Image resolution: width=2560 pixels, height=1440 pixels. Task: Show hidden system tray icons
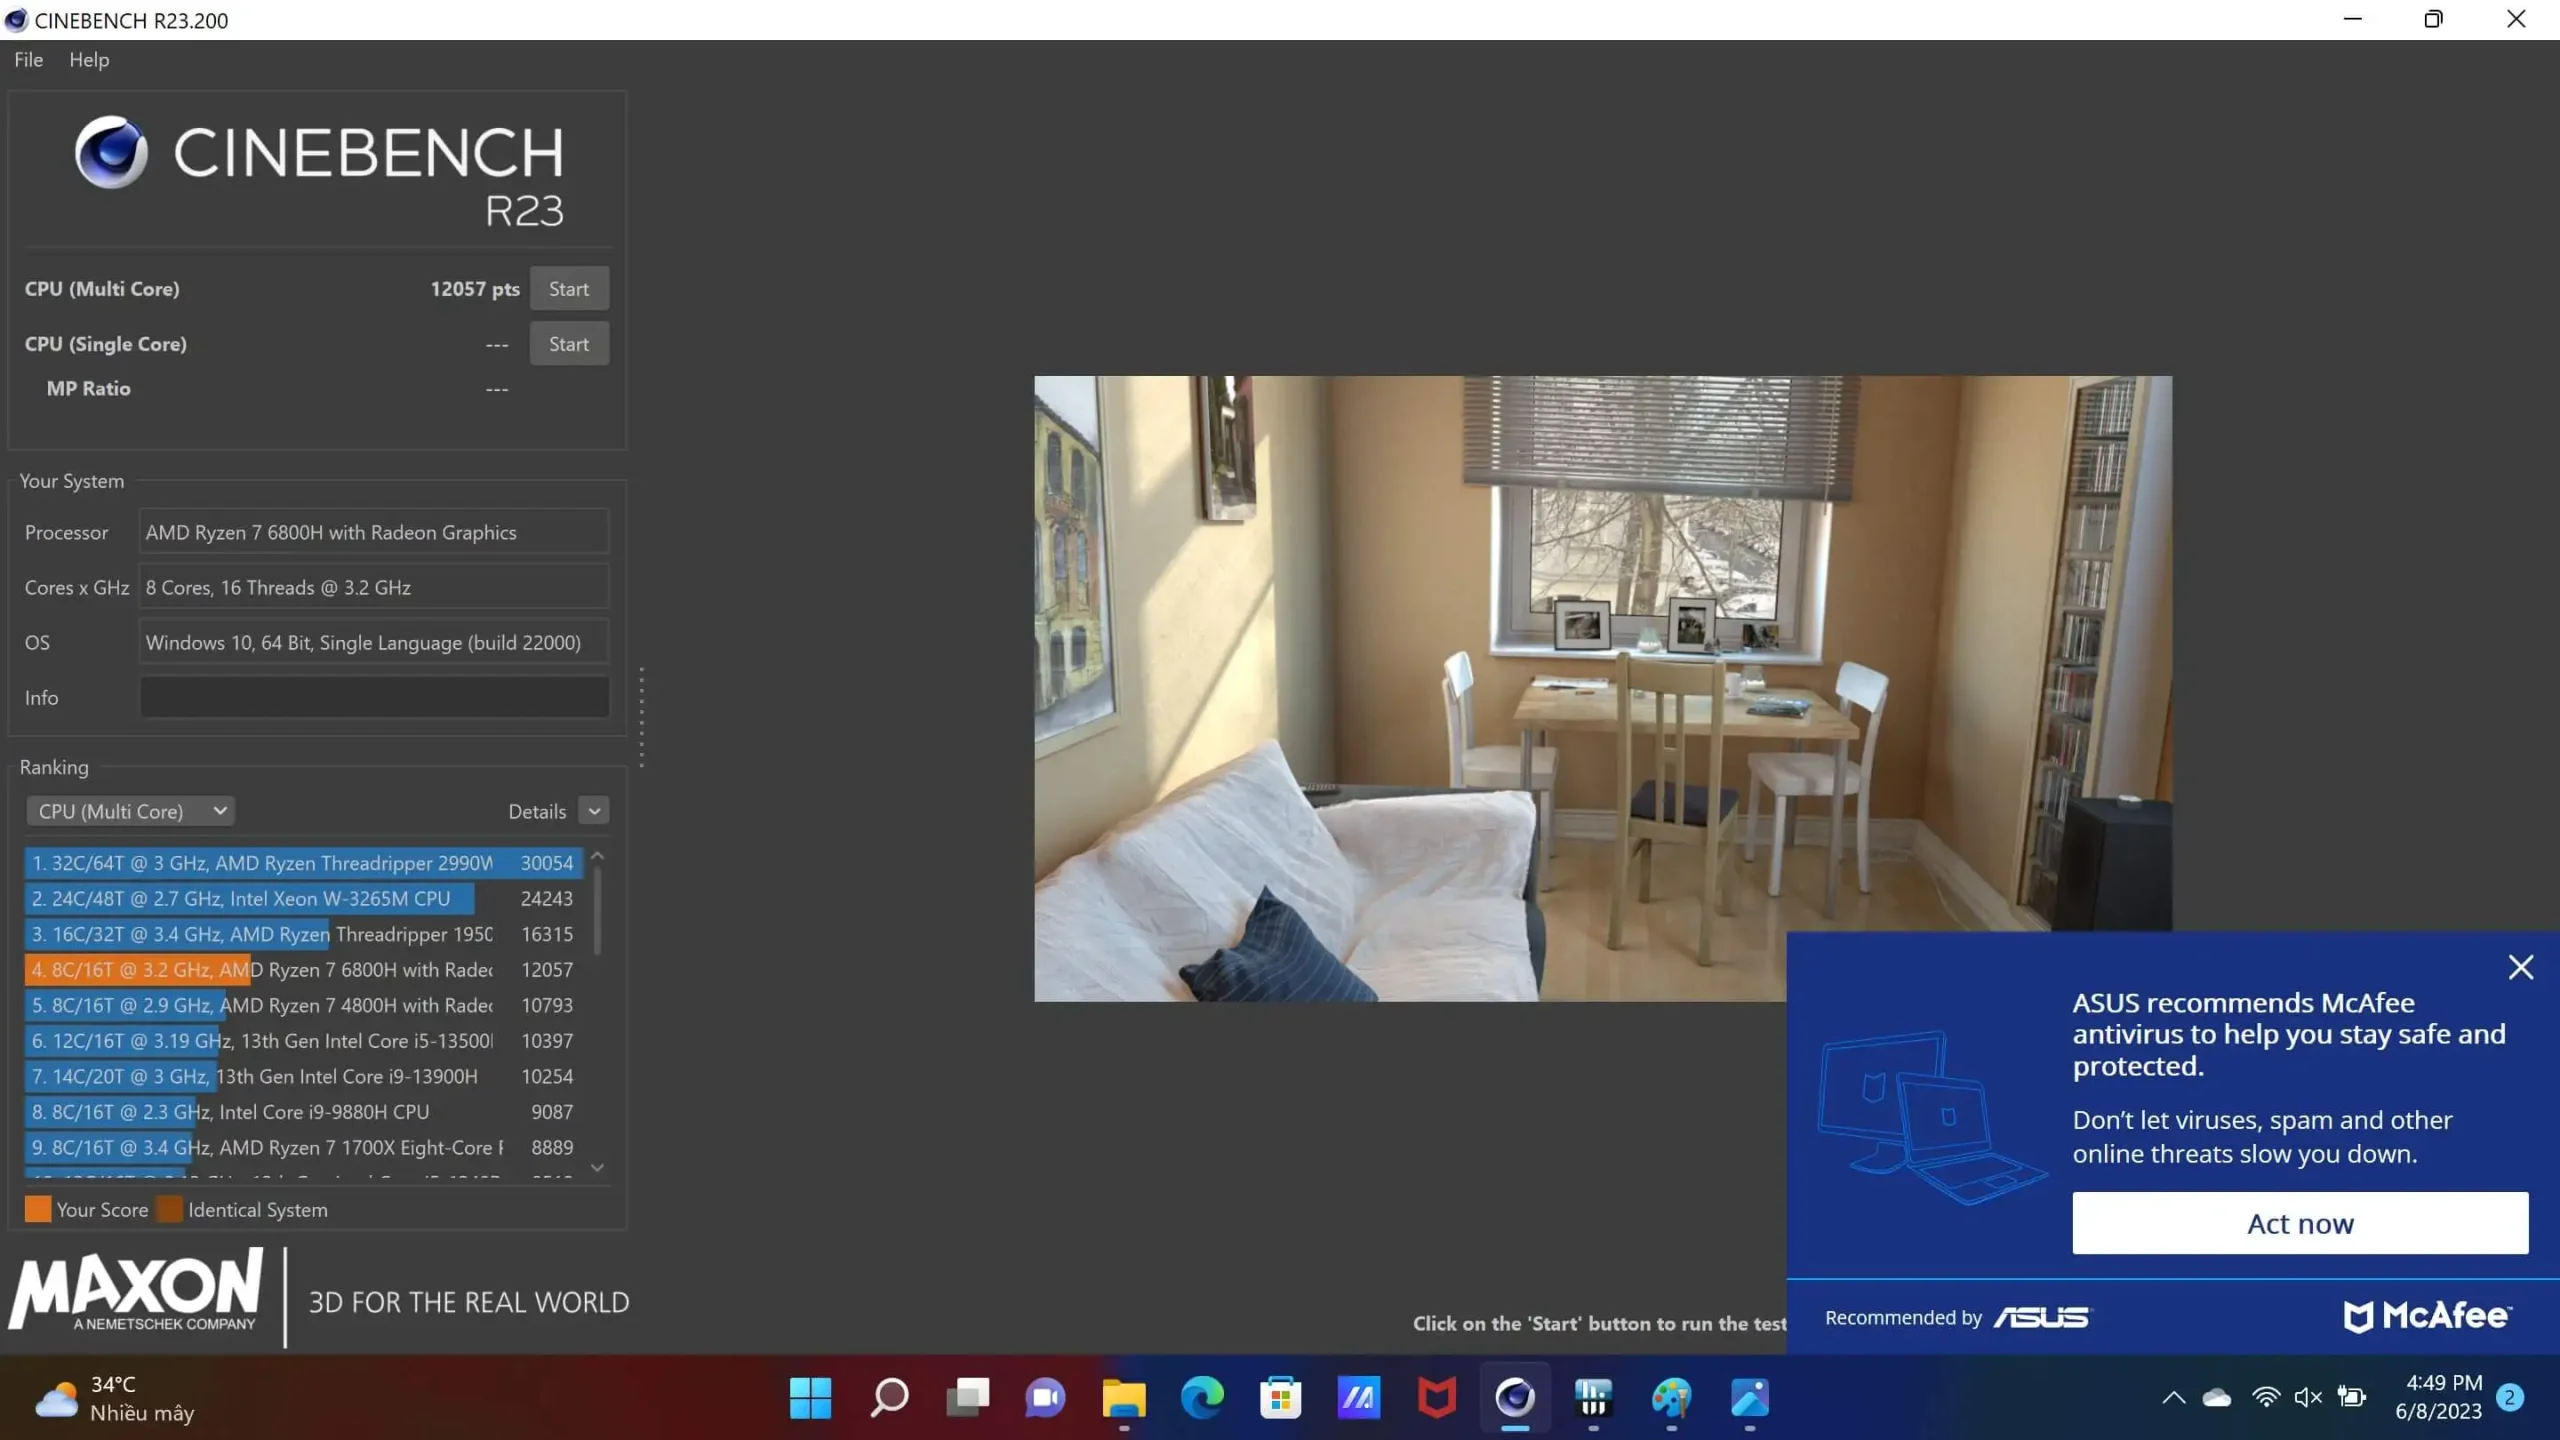click(2173, 1397)
